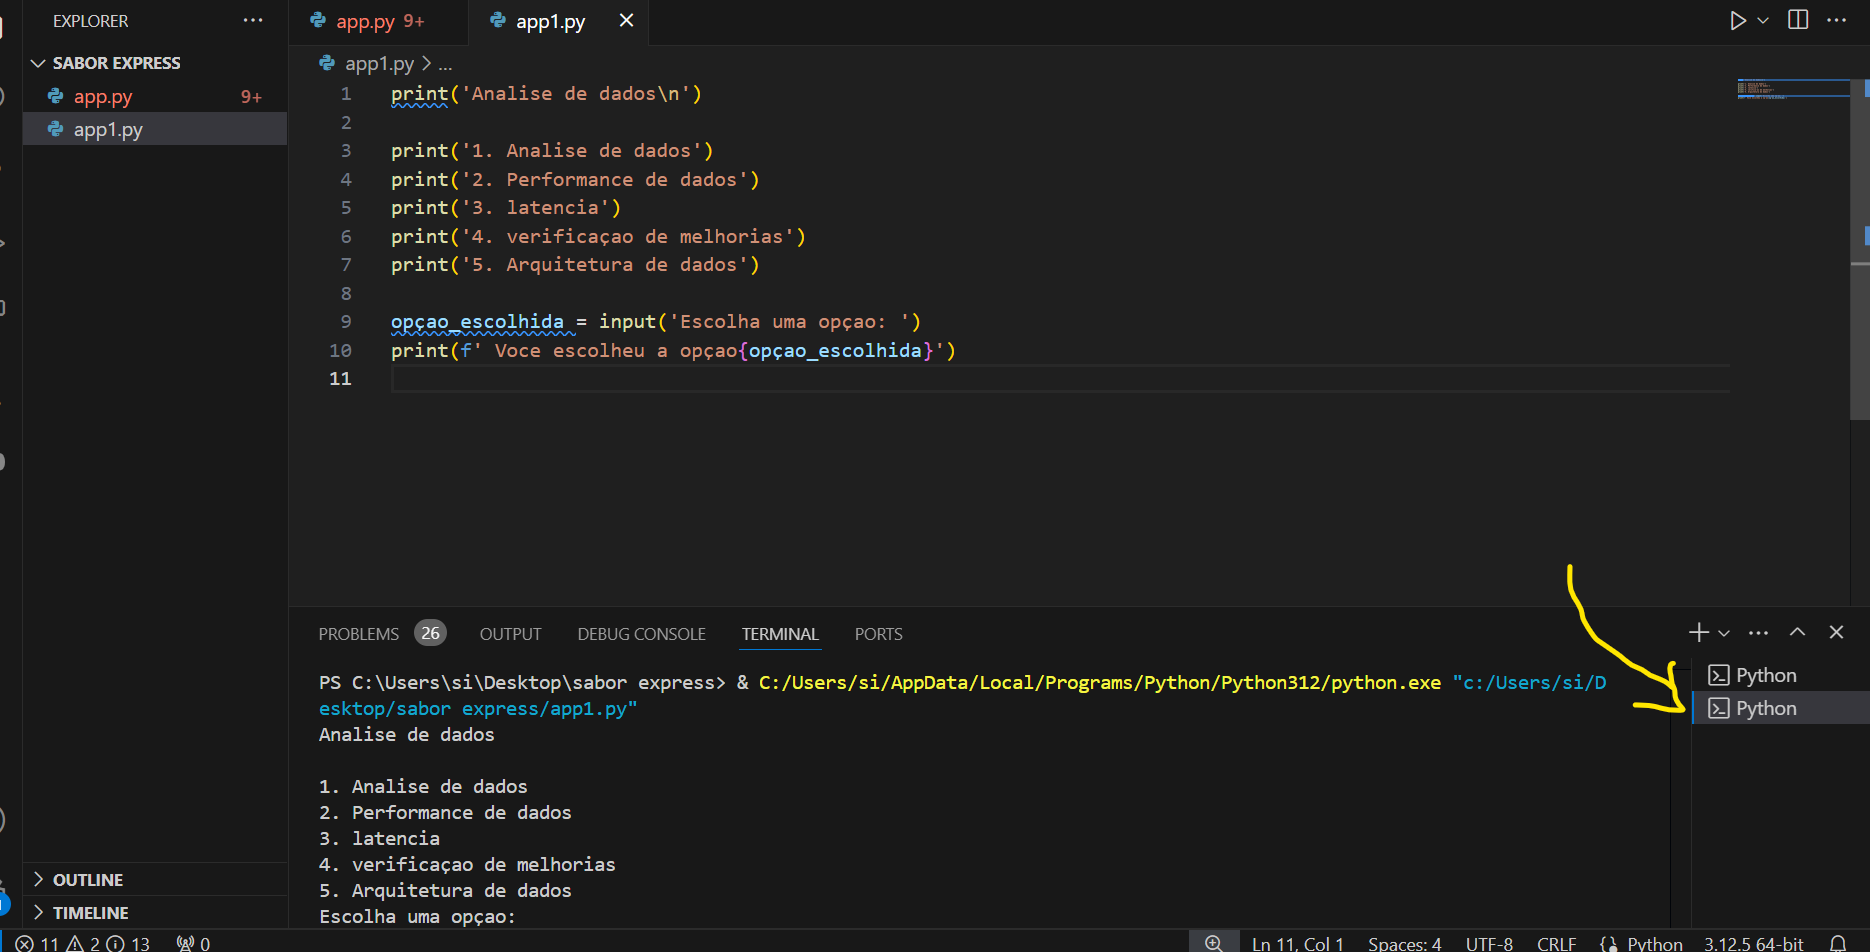Viewport: 1870px width, 952px height.
Task: Click the editor vertical scrollbar
Action: 1860,250
